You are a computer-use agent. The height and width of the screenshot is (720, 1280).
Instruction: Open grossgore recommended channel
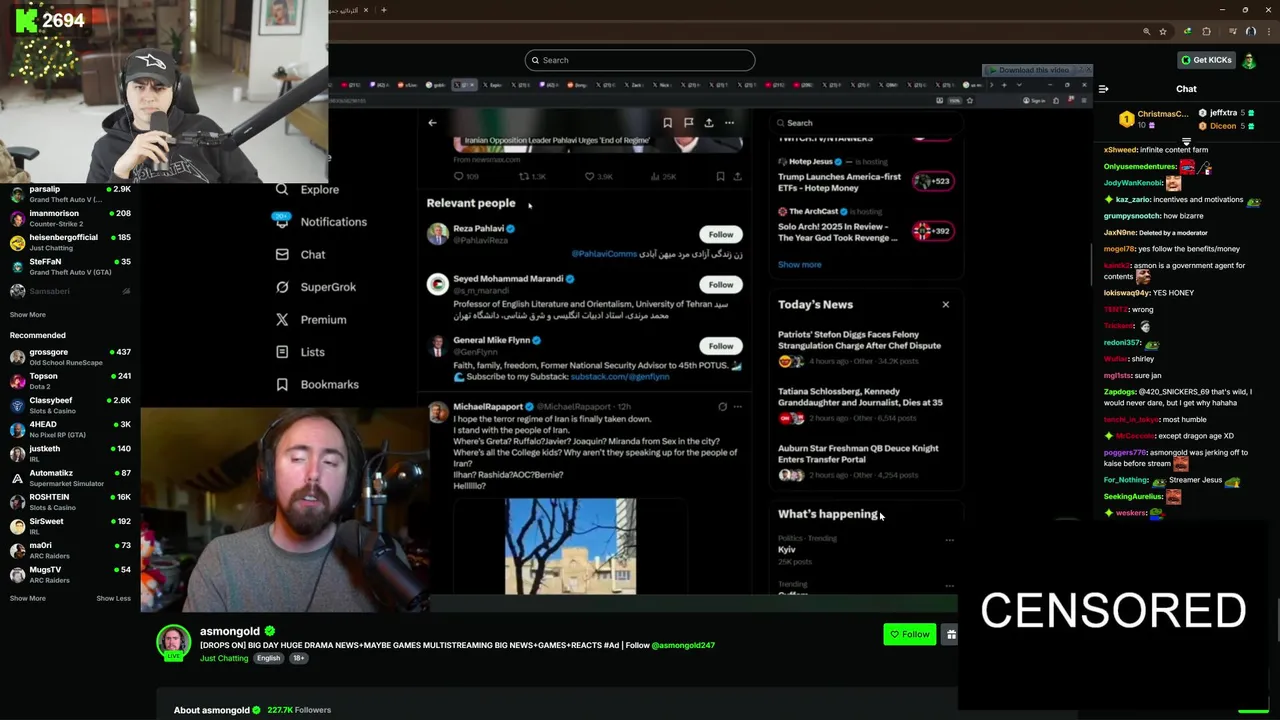70,357
